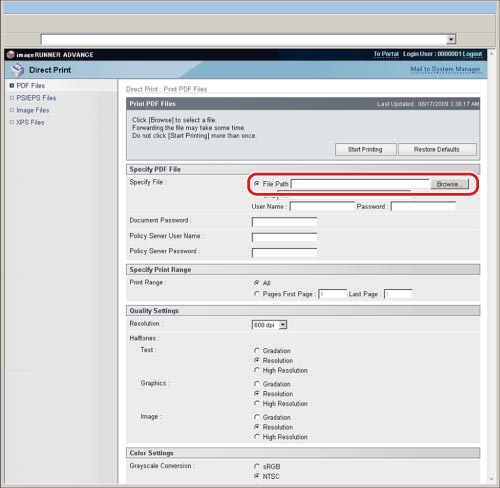500x488 pixels.
Task: Select the File Path radio button
Action: point(257,184)
